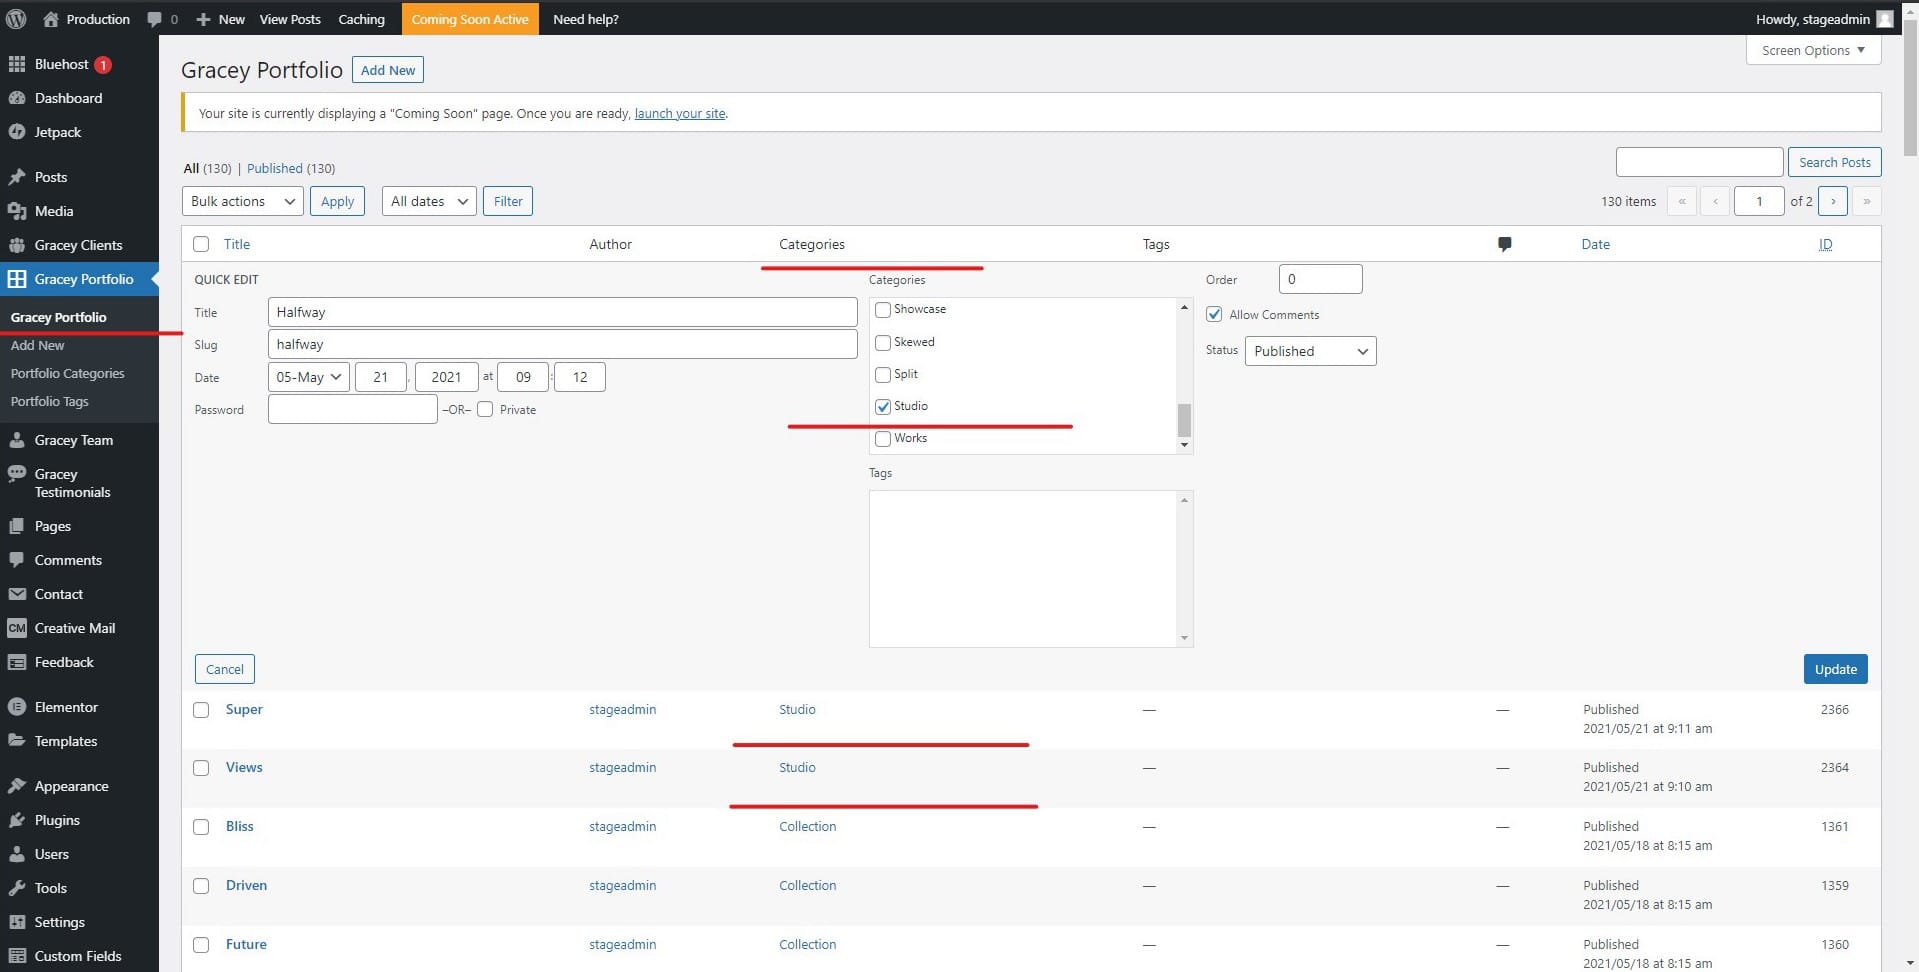Screen dimensions: 1919x972
Task: Toggle the Allow Comments checkbox
Action: pyautogui.click(x=1214, y=314)
